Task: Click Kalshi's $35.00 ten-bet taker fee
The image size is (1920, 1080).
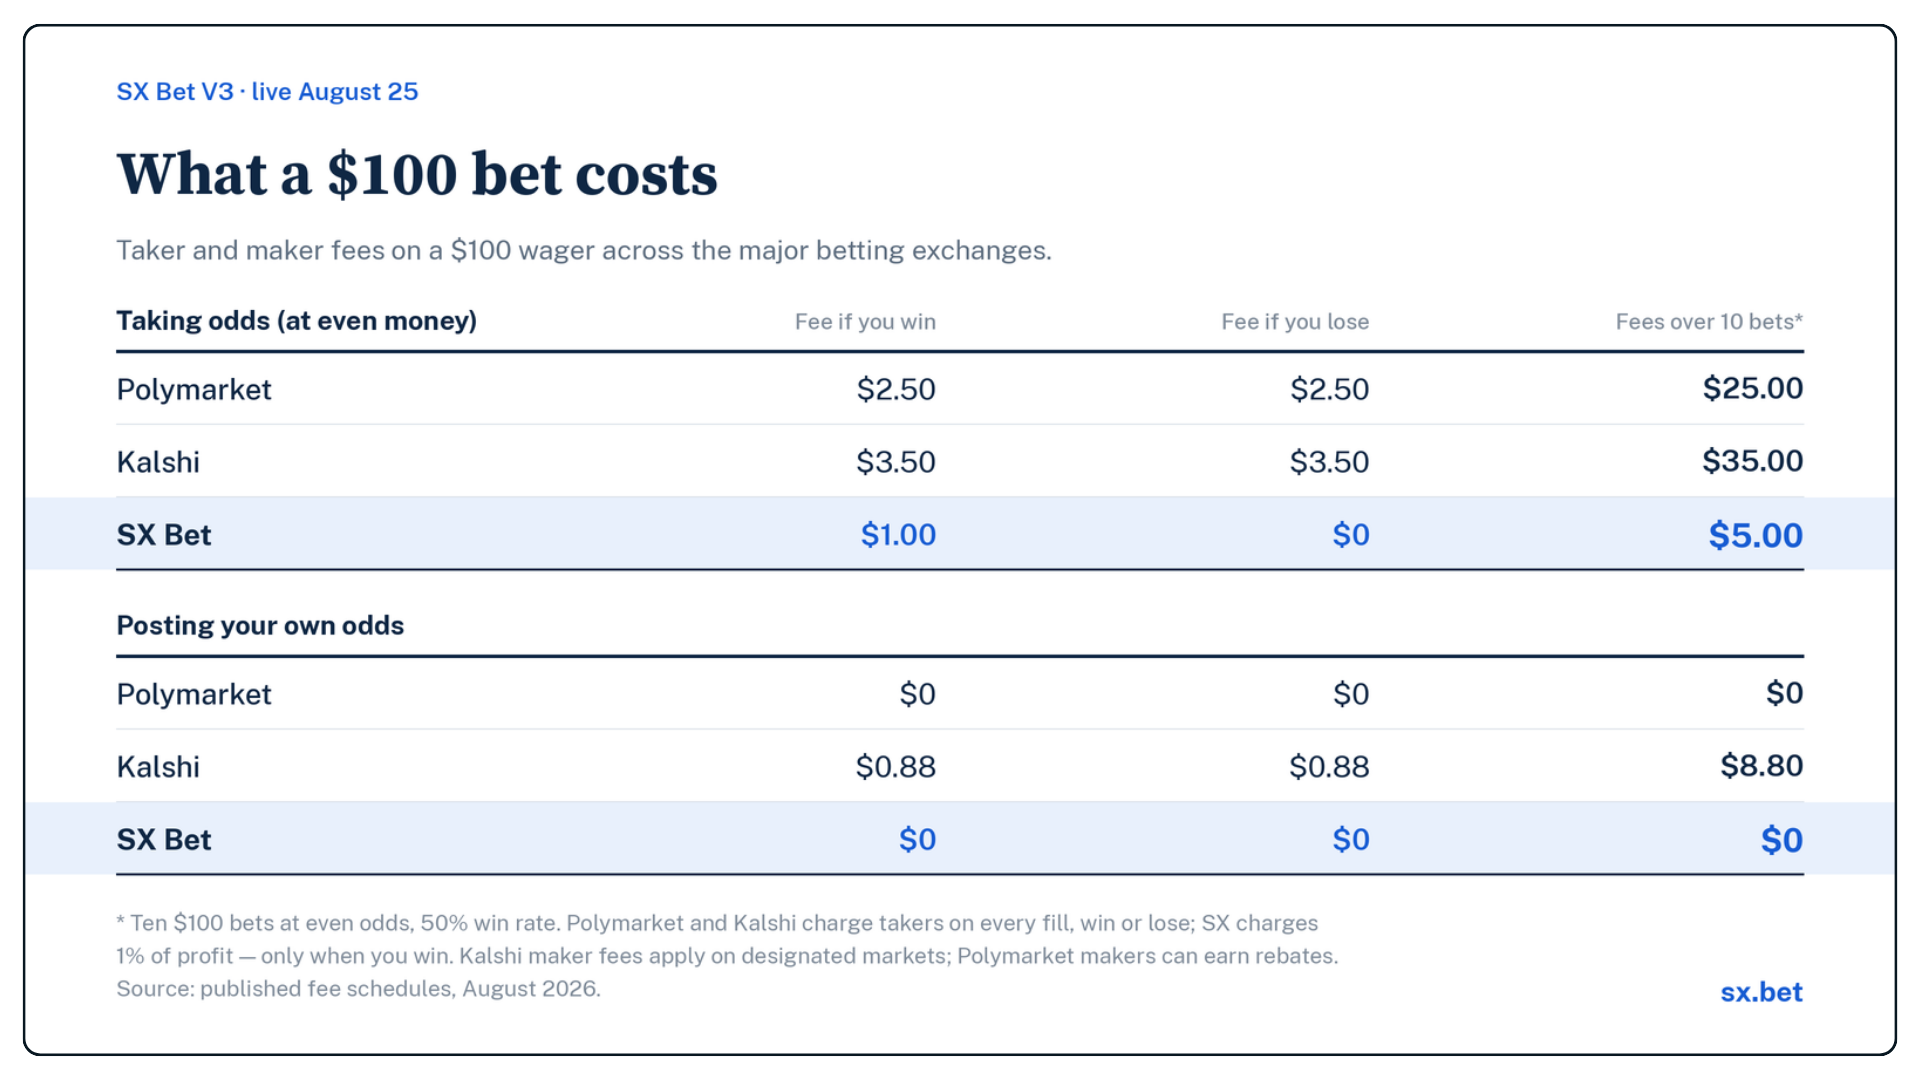Action: point(1753,461)
